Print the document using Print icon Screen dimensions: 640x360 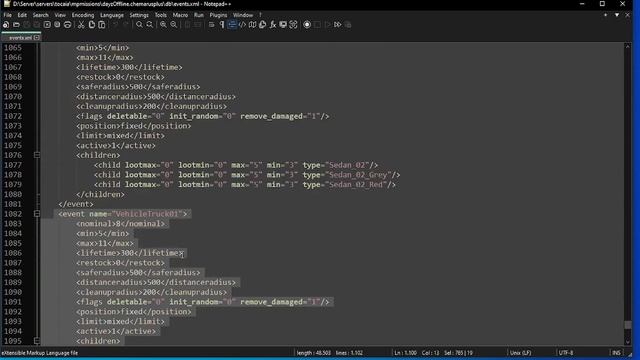[68, 25]
